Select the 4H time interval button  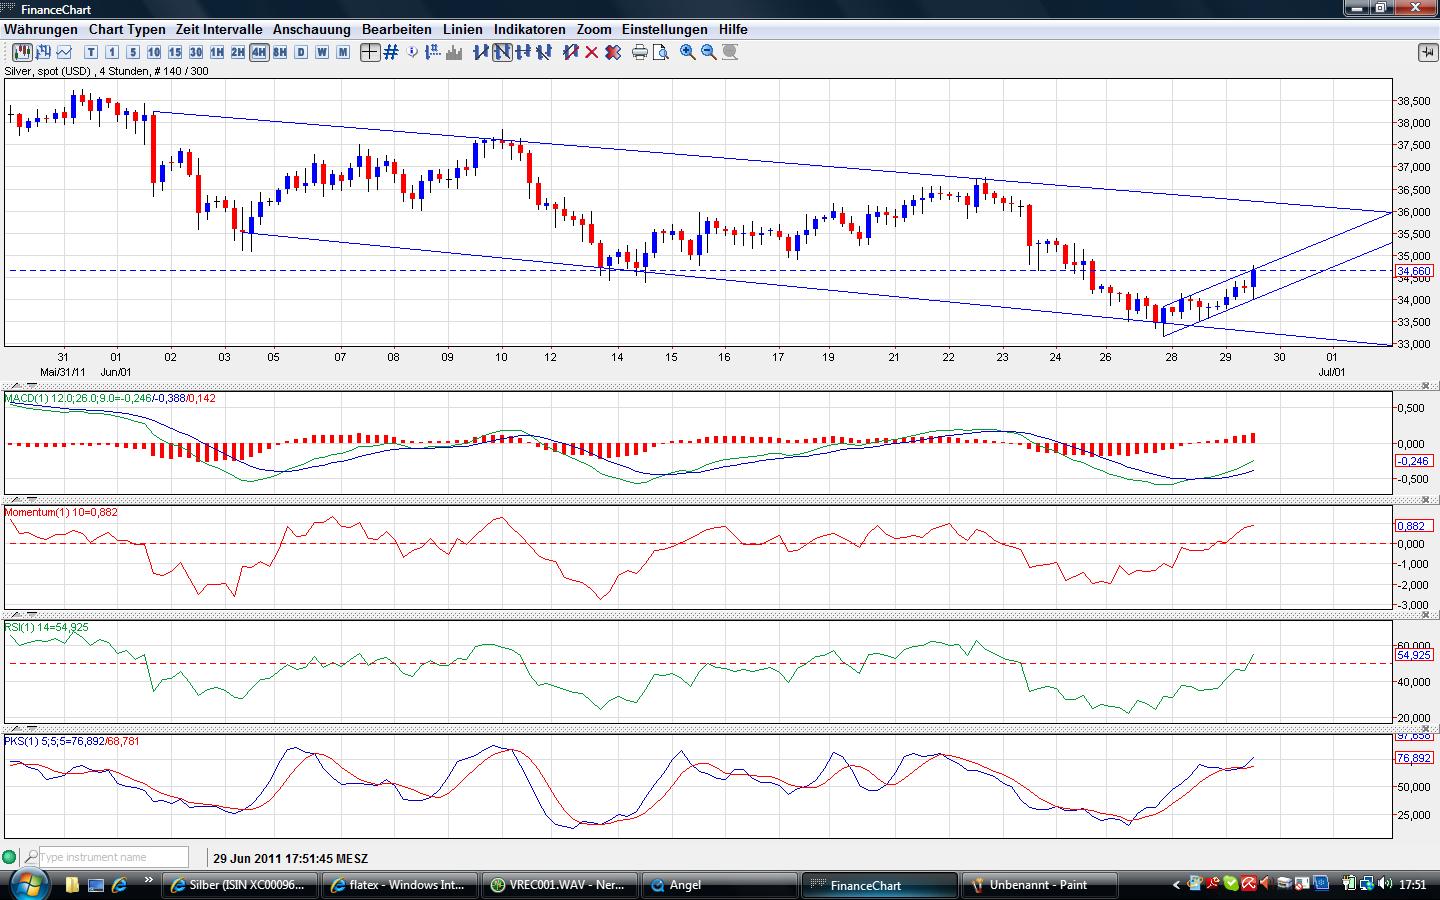tap(259, 52)
